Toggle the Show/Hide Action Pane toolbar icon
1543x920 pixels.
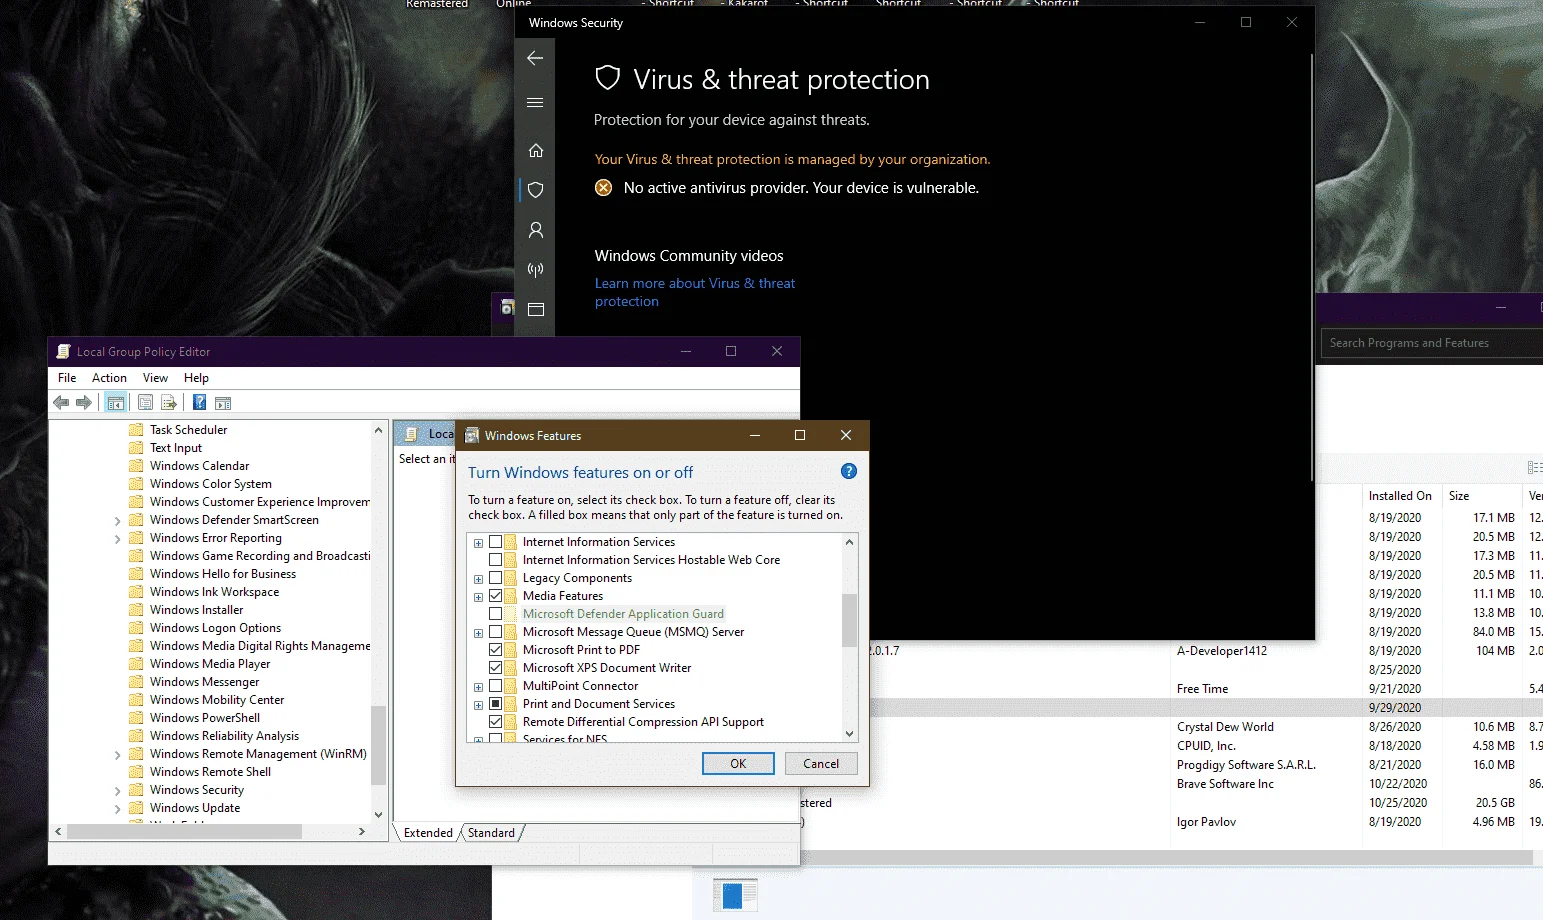[x=223, y=403]
